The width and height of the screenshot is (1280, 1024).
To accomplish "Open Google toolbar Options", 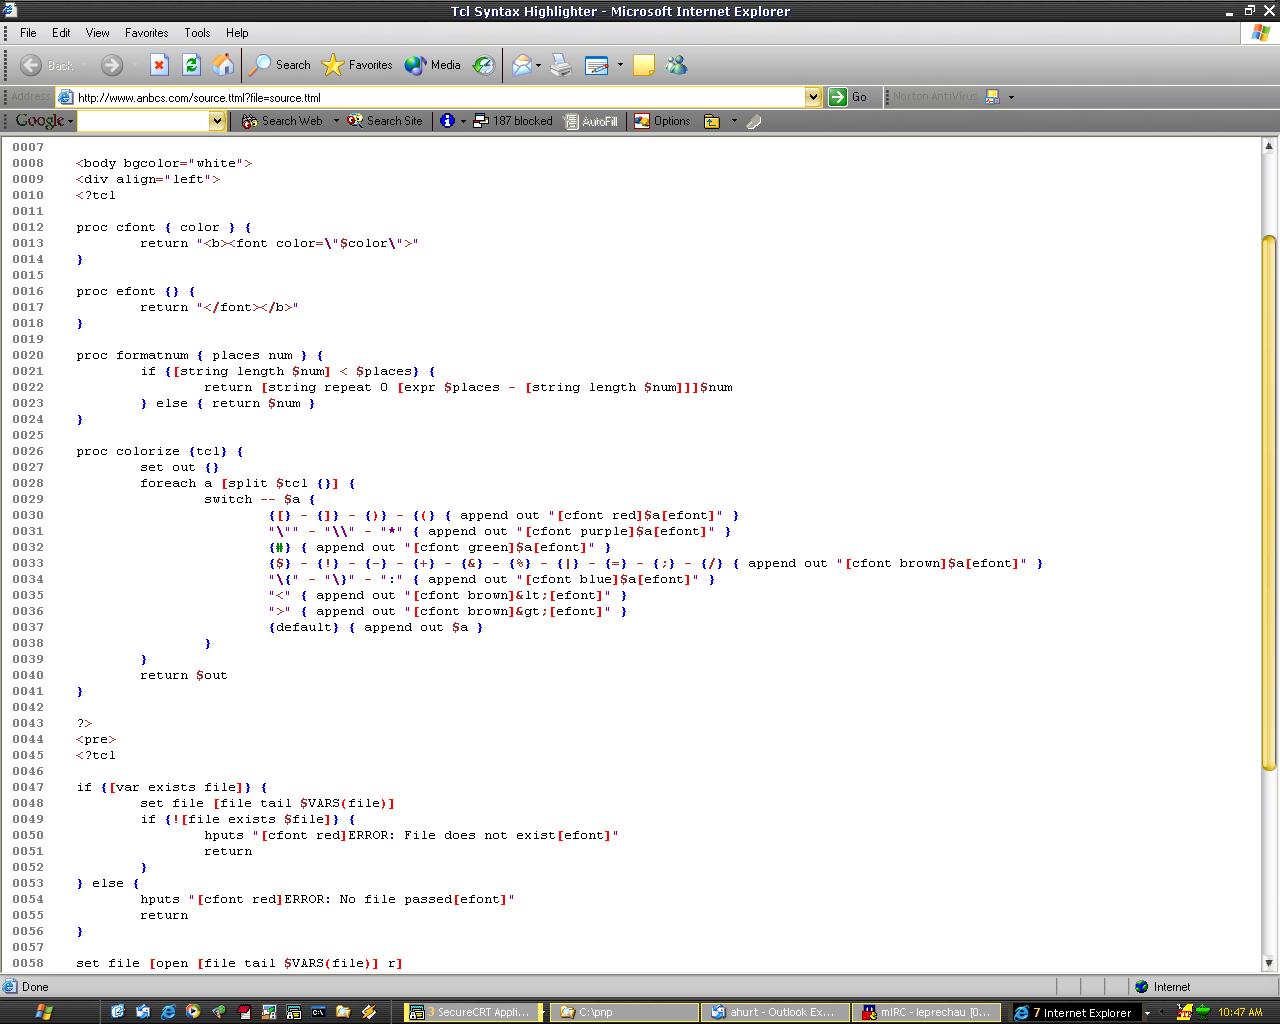I will 662,121.
